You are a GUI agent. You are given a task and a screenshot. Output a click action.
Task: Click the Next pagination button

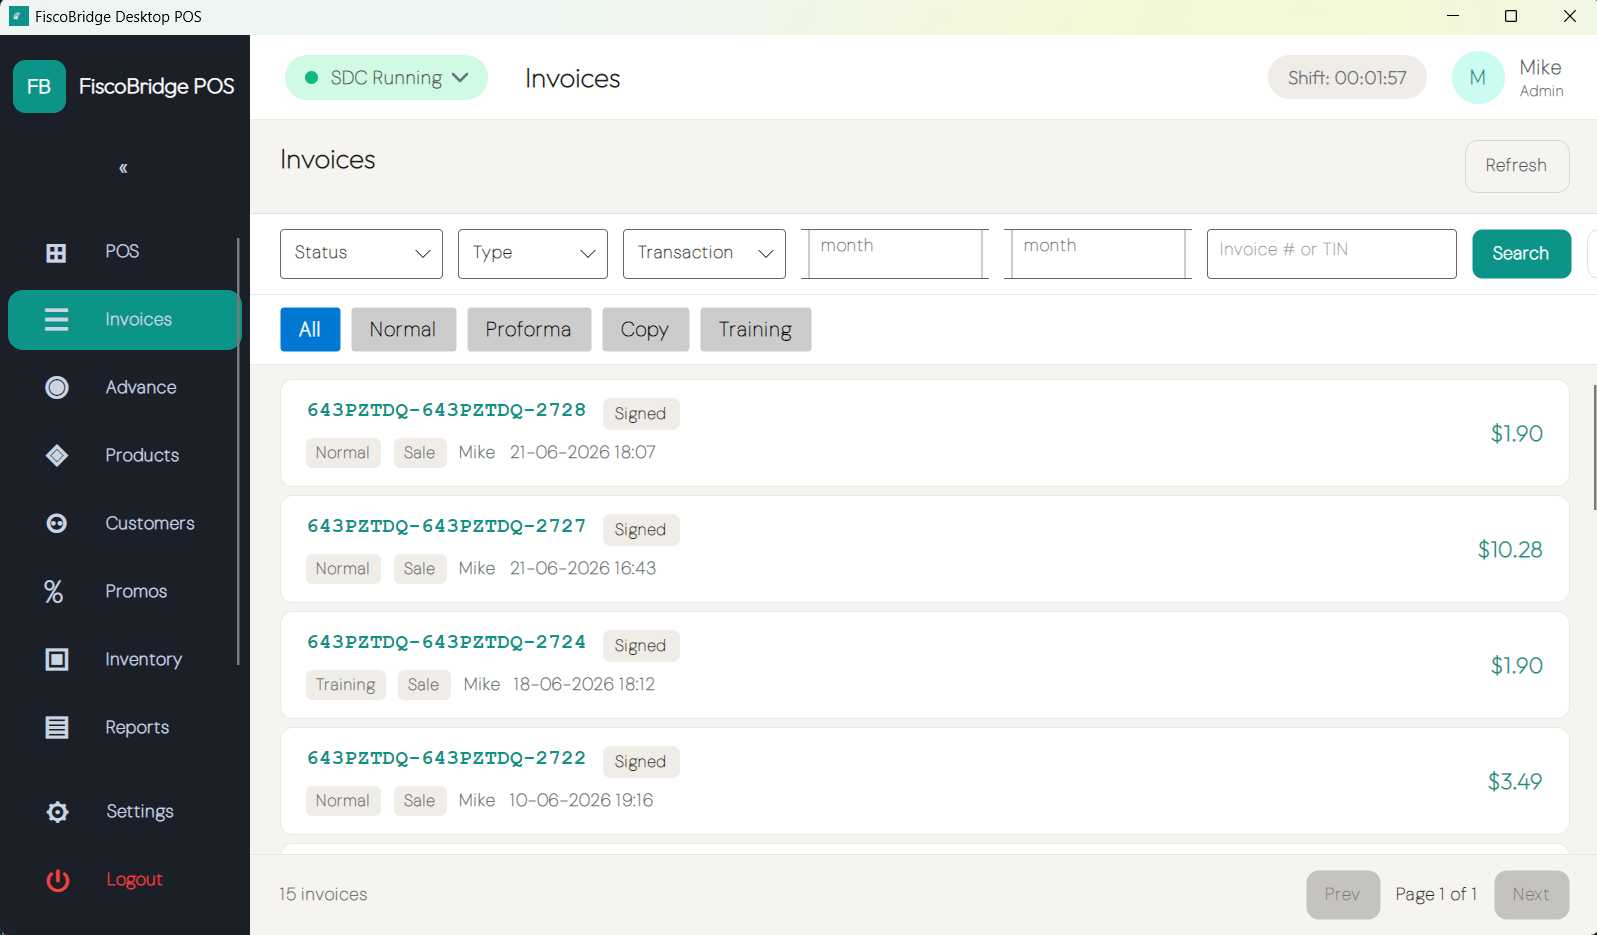(x=1531, y=895)
